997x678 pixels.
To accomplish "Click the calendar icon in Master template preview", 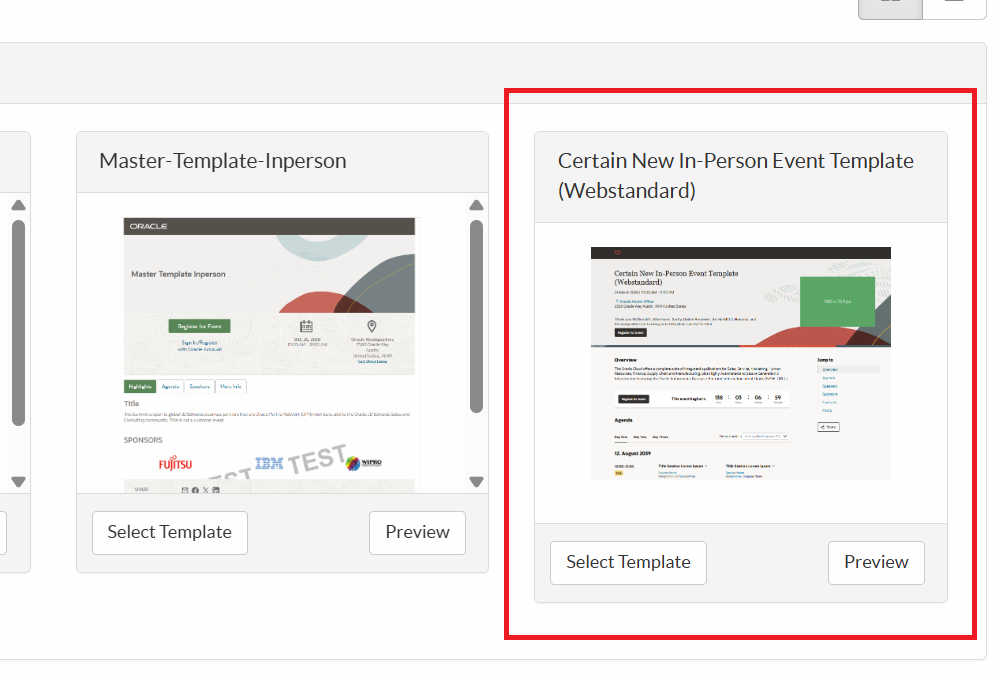I will click(306, 326).
